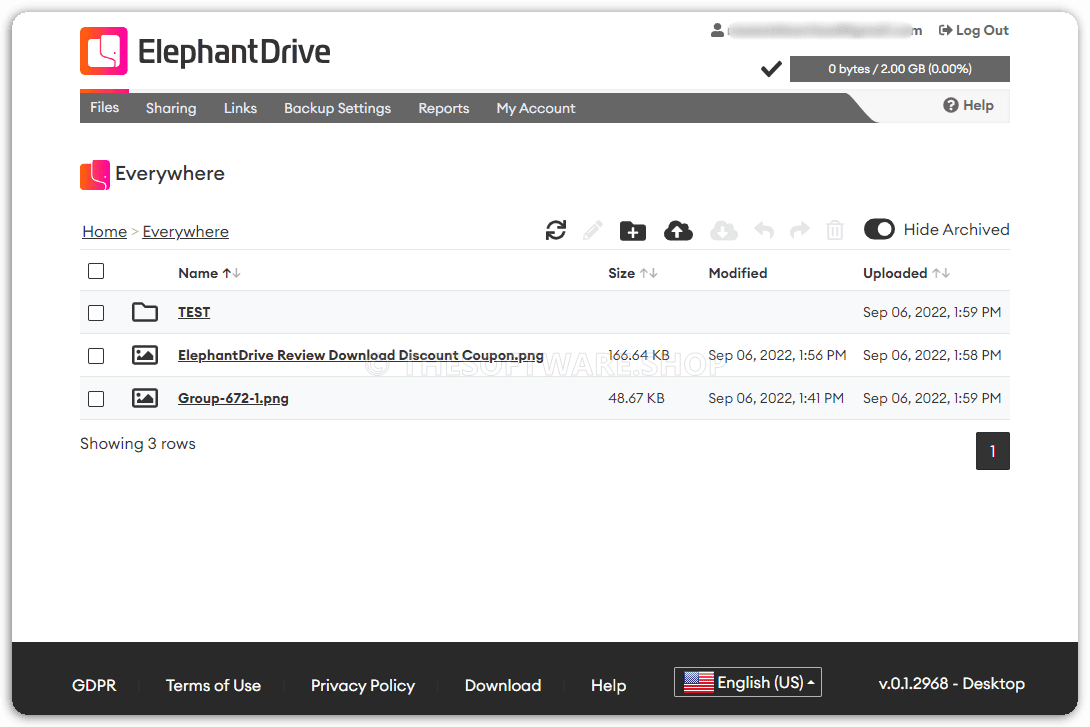The width and height of the screenshot is (1090, 727).
Task: Open the My Account tab
Action: [536, 108]
